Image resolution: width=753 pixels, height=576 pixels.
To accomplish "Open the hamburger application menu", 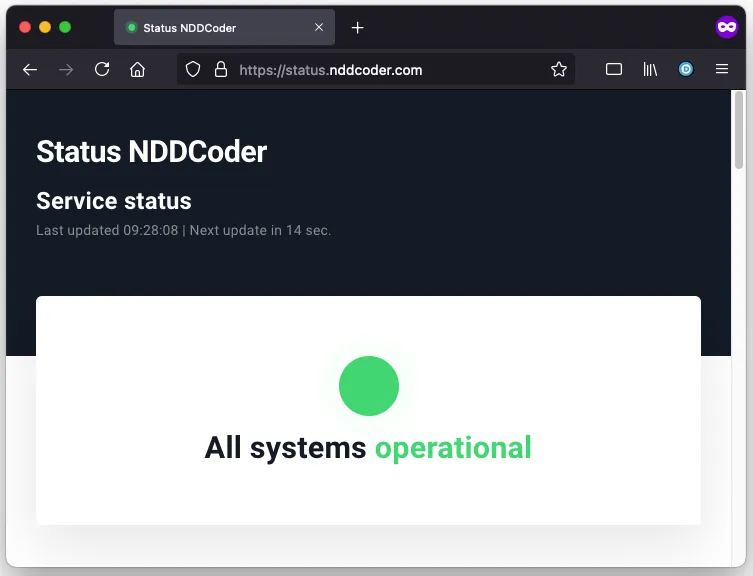I will 722,70.
